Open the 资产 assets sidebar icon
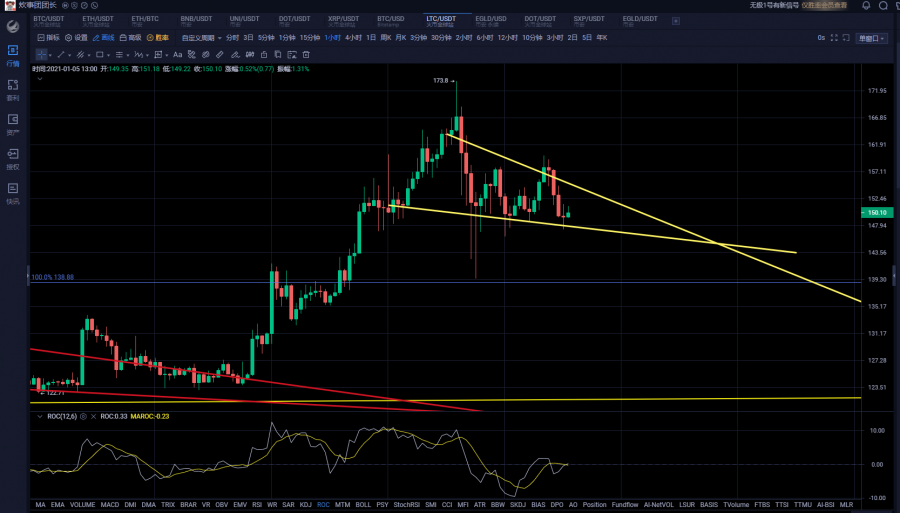 point(13,123)
